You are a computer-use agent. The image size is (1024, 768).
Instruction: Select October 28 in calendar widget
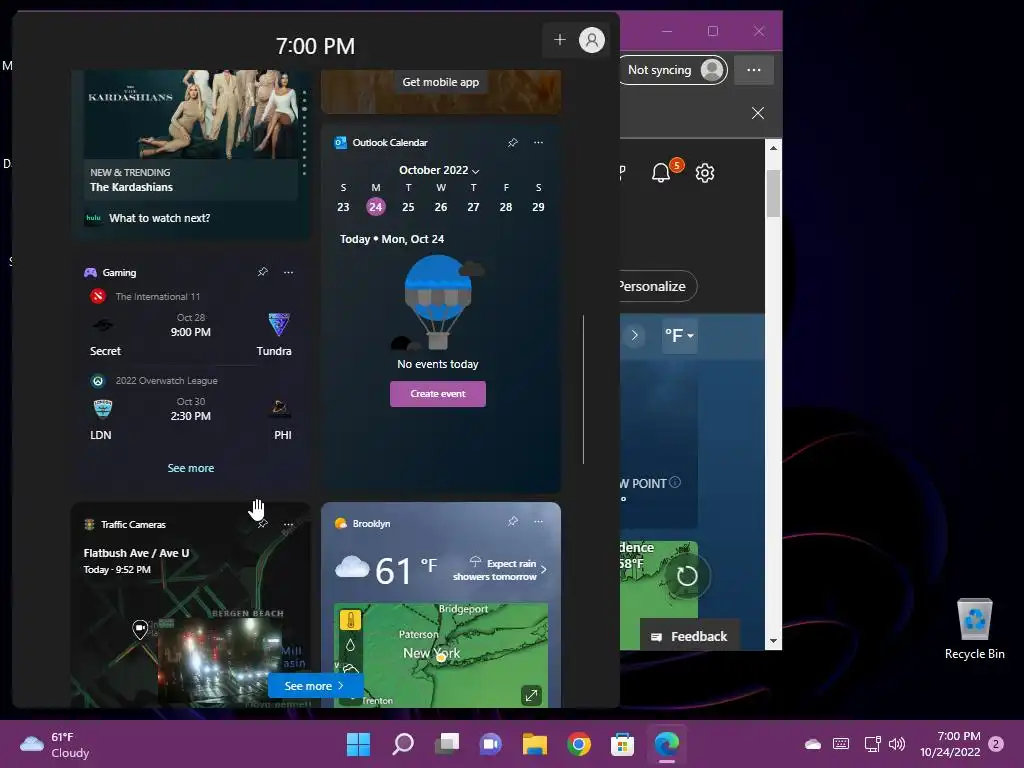point(505,207)
